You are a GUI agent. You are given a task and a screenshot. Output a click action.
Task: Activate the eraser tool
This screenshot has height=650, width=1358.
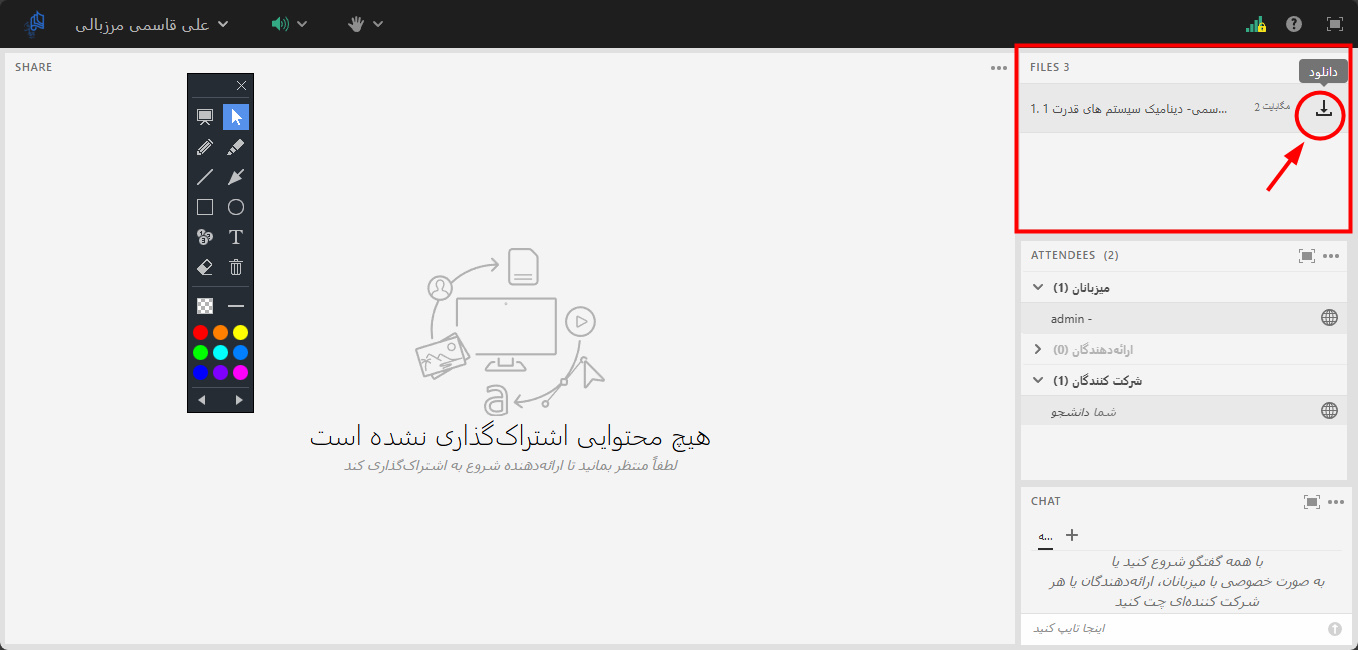205,267
